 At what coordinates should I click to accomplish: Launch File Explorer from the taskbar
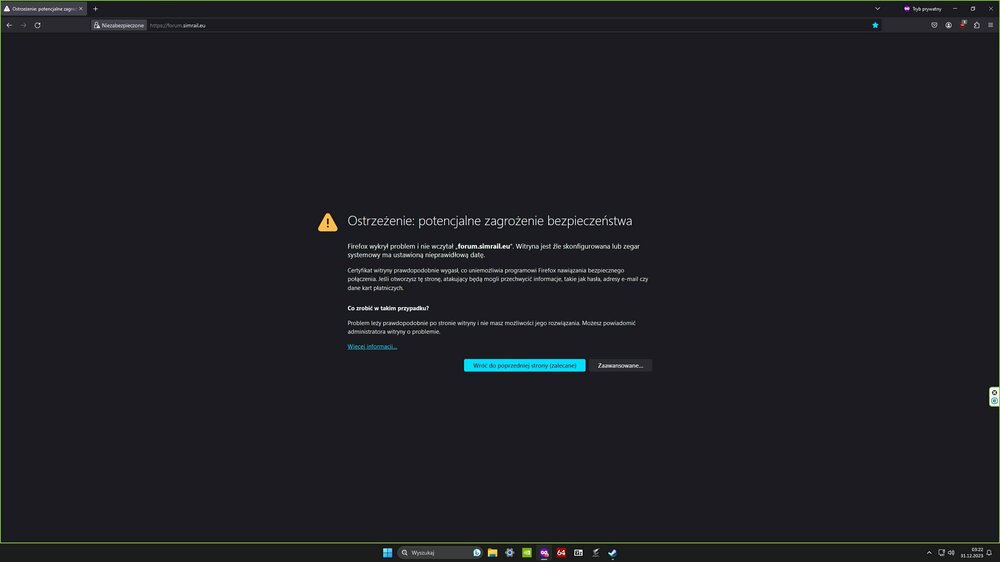pyautogui.click(x=492, y=552)
